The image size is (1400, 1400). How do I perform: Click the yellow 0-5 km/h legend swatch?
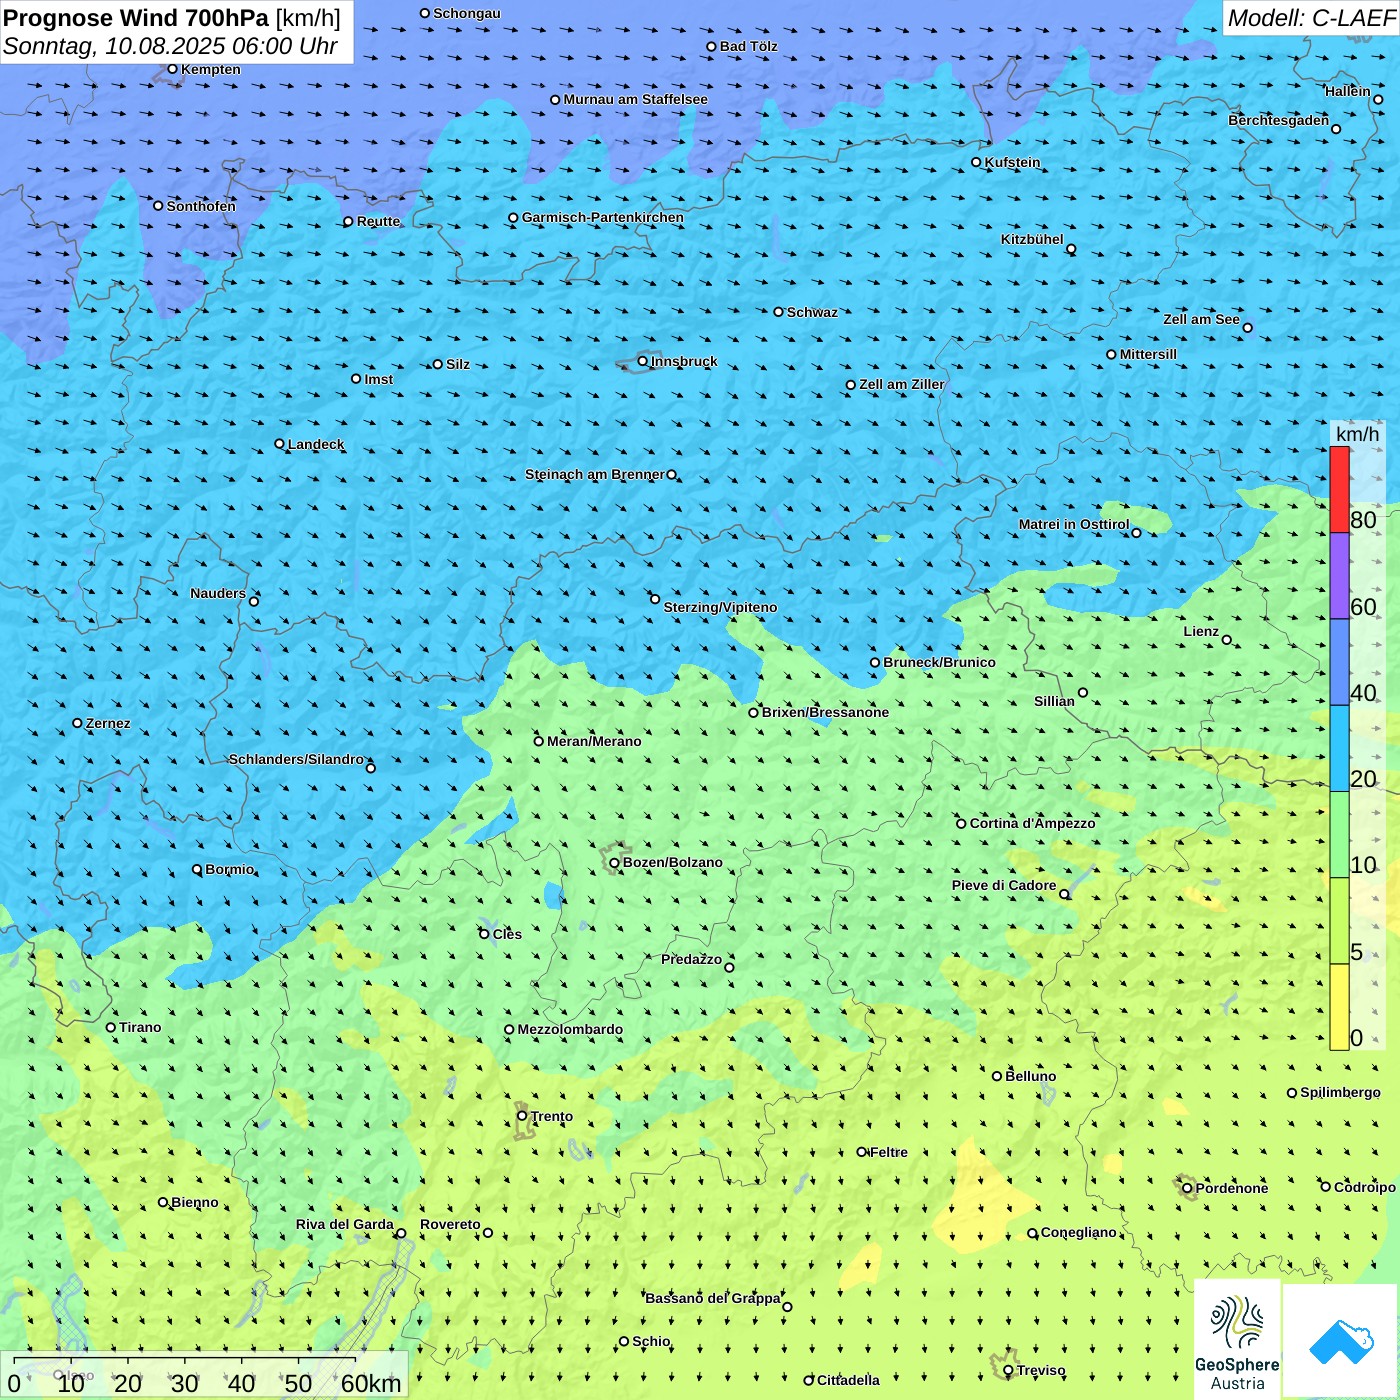tap(1339, 1007)
